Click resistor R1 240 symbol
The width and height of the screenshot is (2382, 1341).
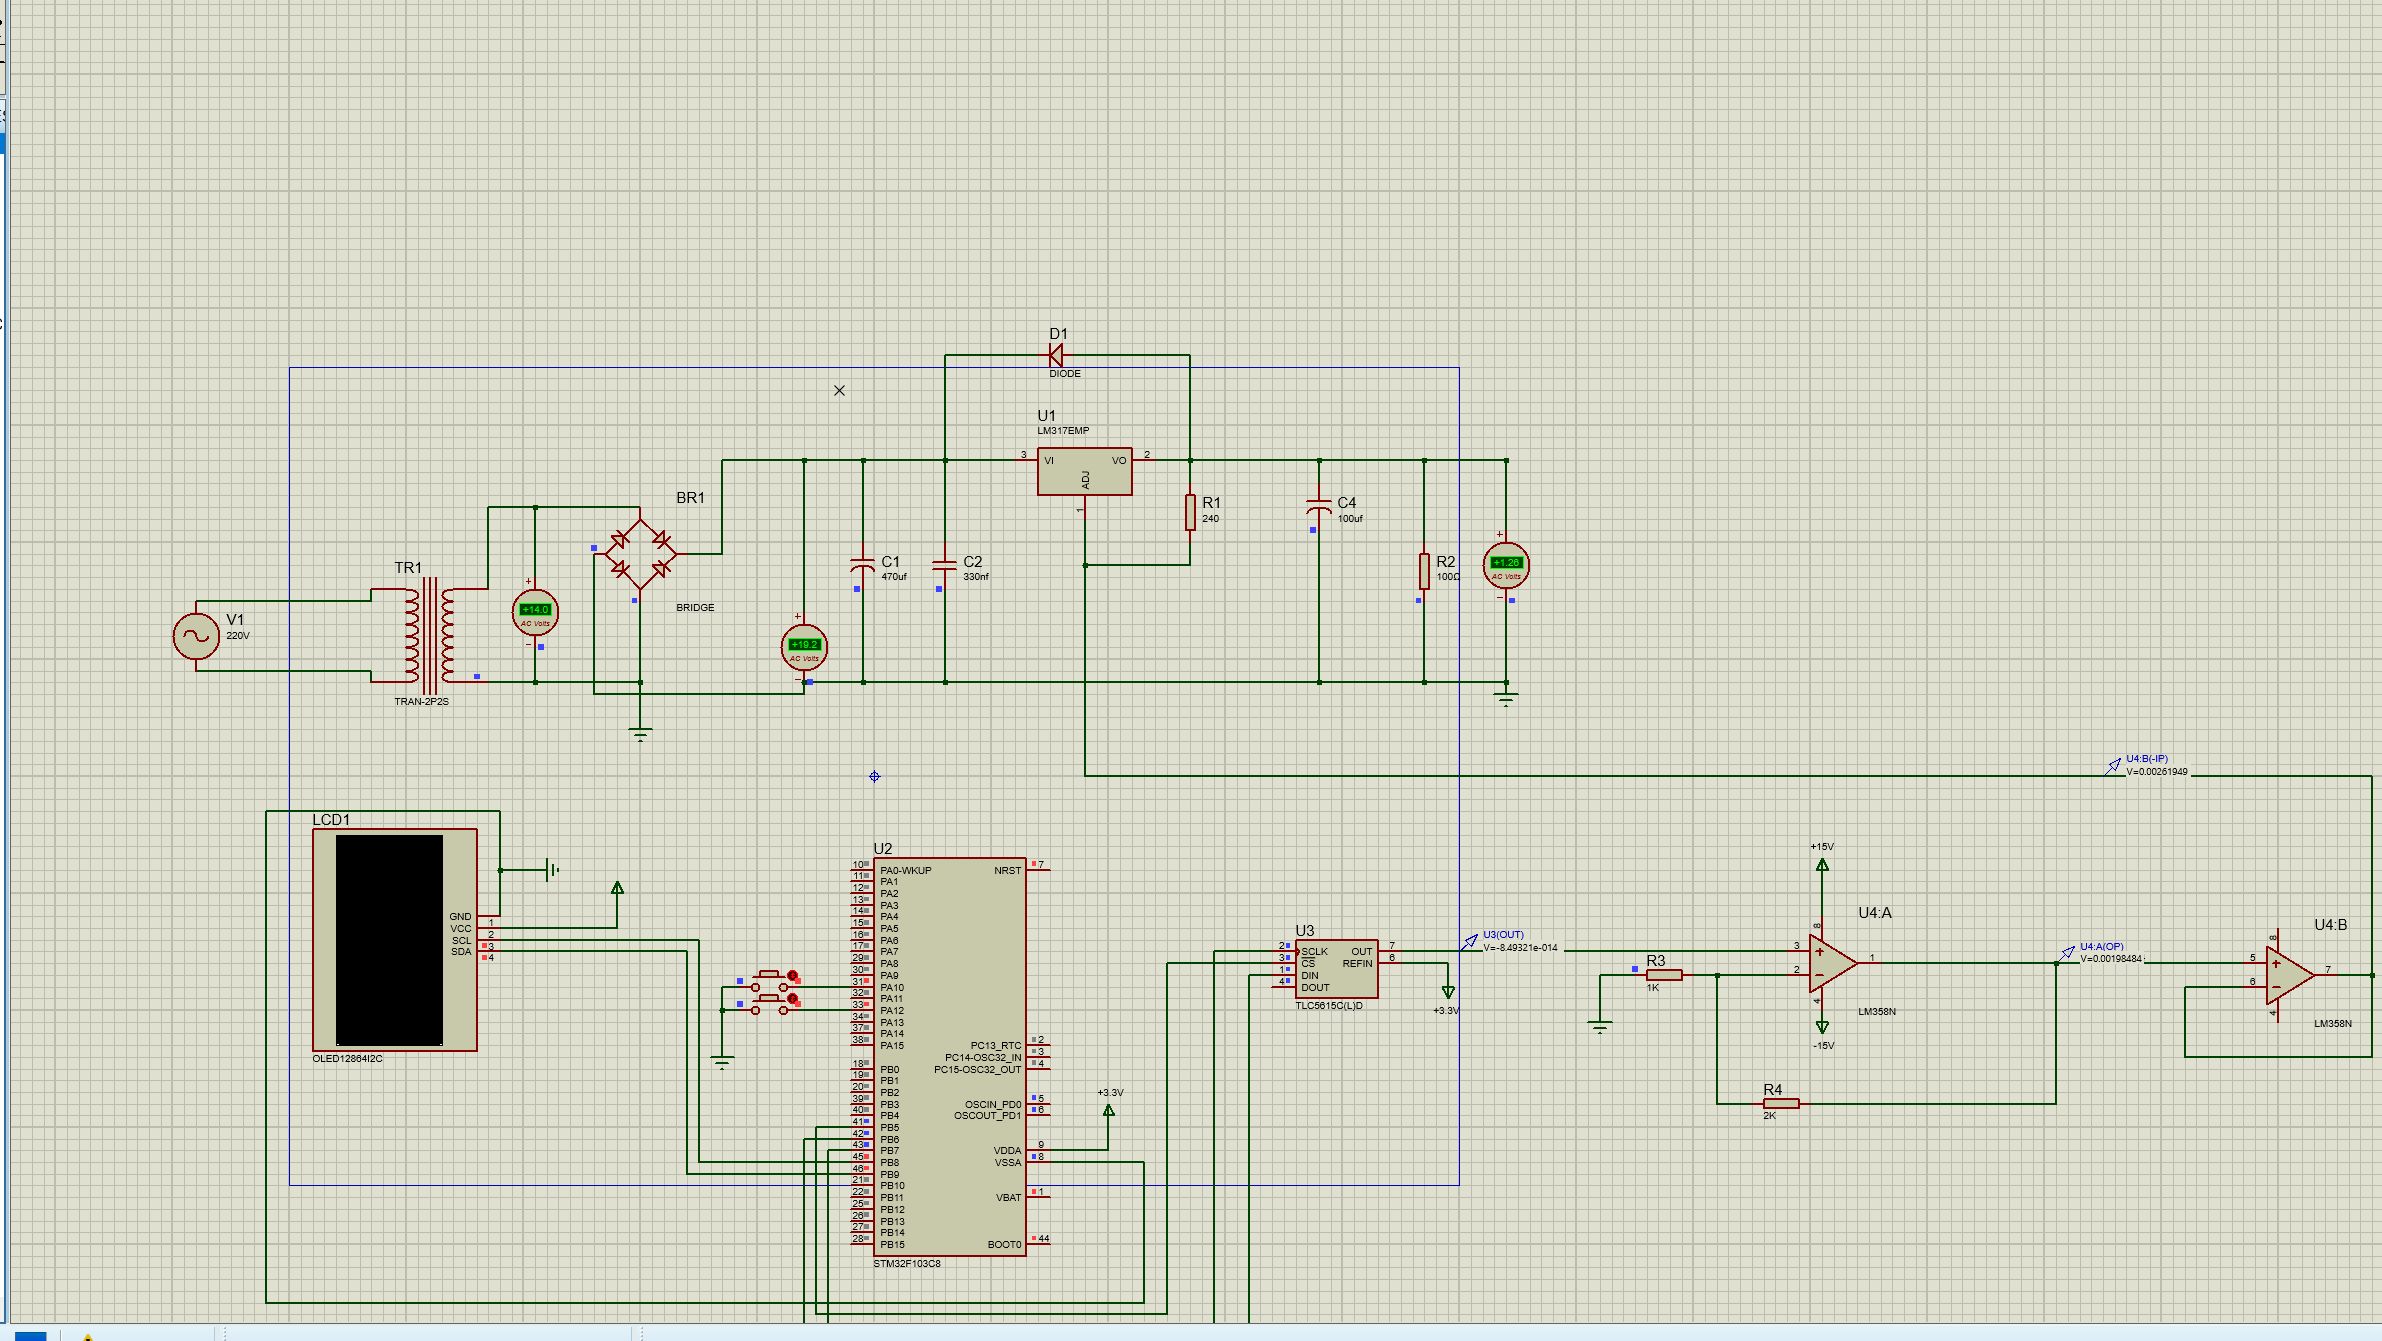coord(1190,512)
